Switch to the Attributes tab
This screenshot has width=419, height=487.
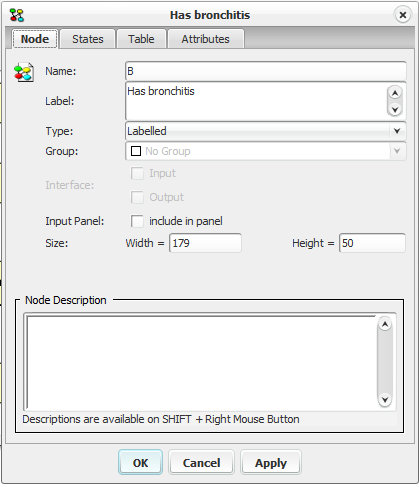[206, 39]
